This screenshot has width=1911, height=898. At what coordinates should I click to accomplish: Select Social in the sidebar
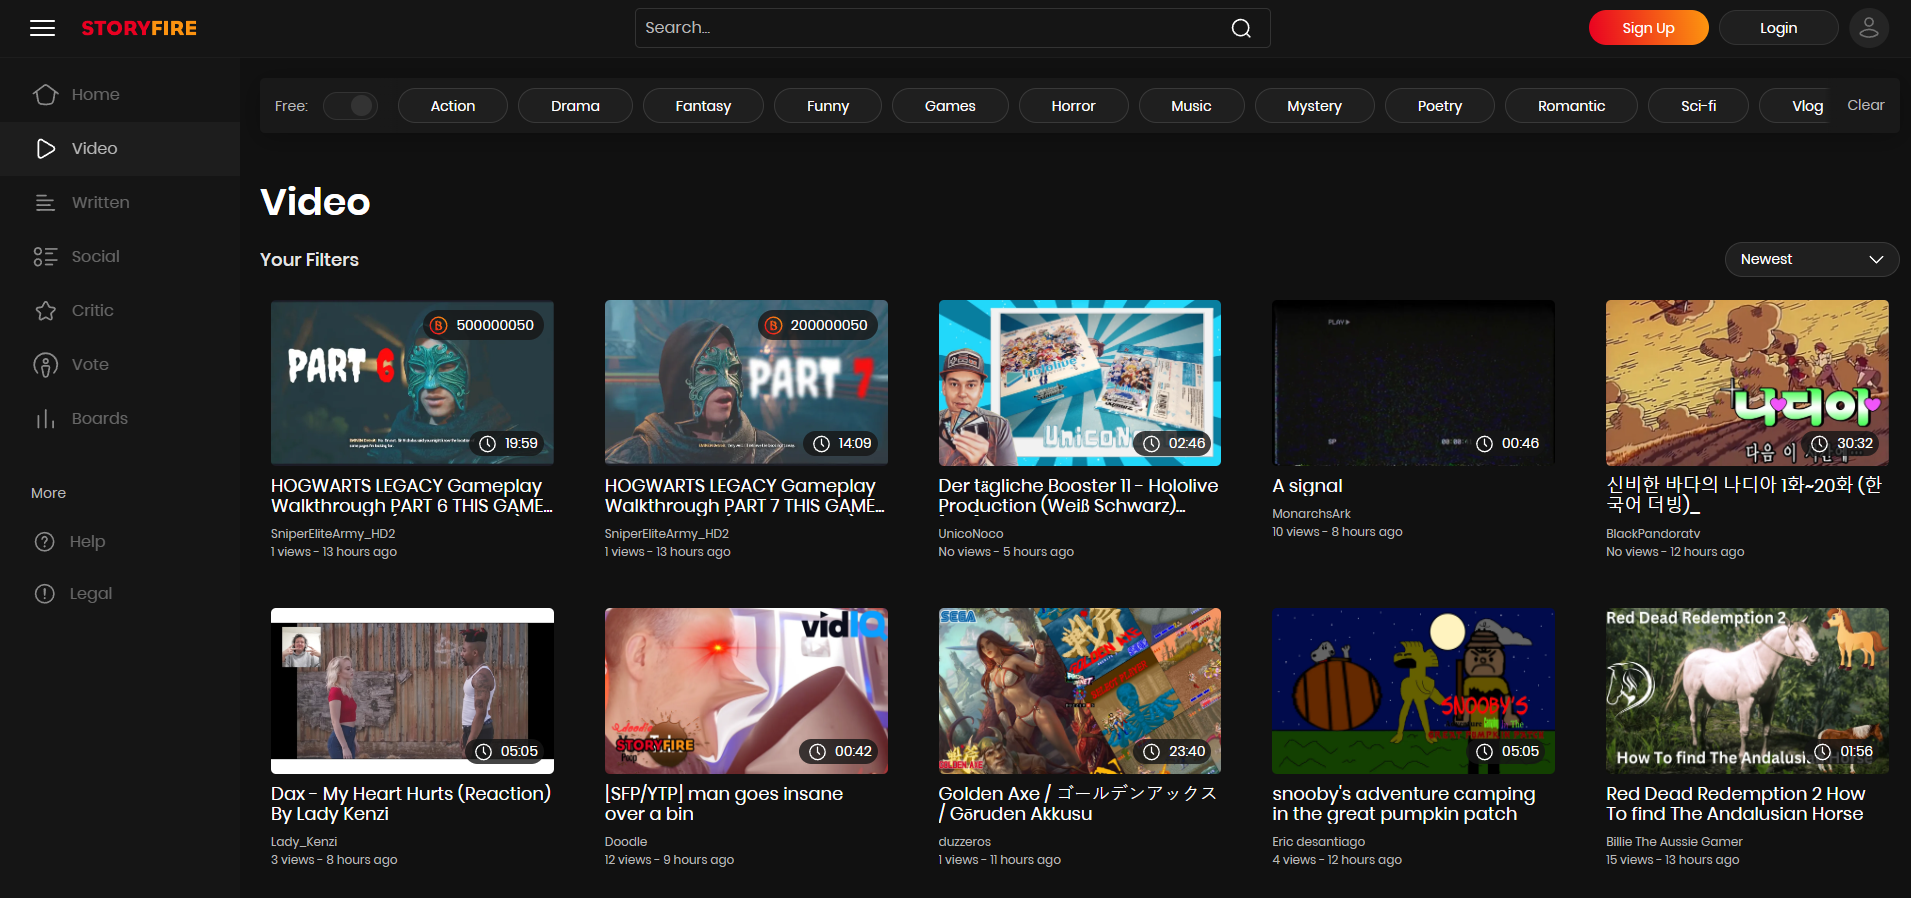click(x=120, y=257)
